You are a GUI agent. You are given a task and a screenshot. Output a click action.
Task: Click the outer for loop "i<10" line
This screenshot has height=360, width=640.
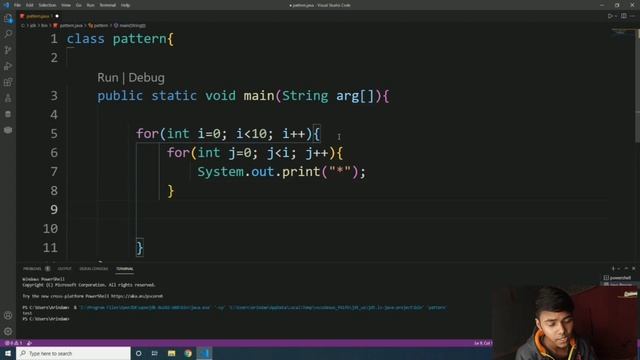(228, 134)
